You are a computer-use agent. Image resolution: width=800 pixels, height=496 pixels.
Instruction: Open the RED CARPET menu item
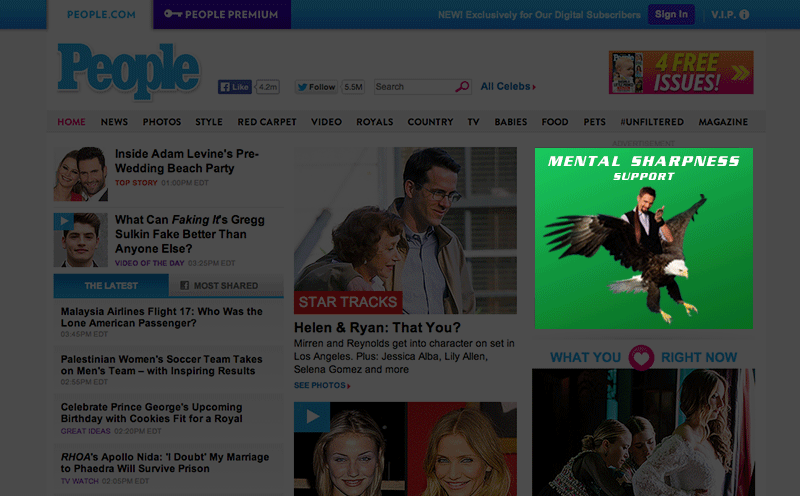(x=267, y=122)
